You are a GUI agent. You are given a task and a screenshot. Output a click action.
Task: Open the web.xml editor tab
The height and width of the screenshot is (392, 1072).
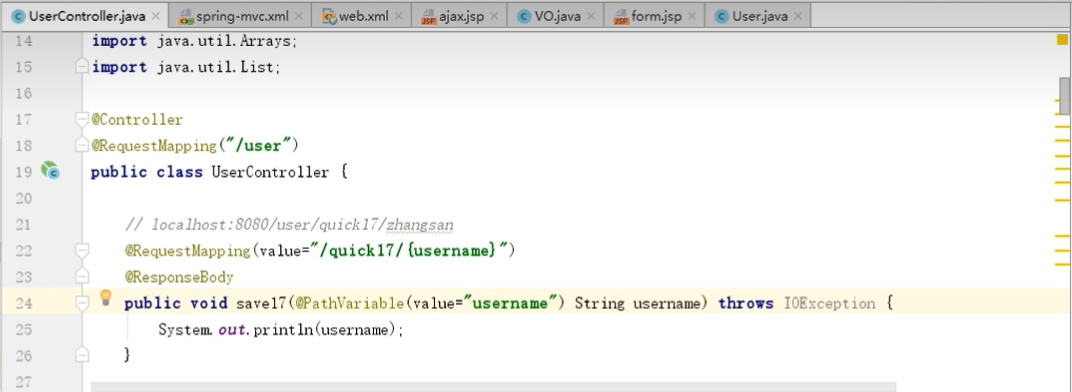362,15
